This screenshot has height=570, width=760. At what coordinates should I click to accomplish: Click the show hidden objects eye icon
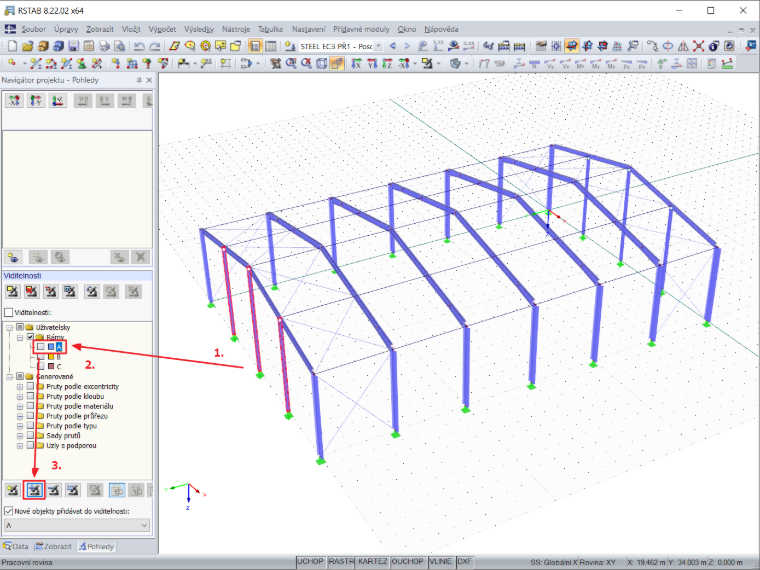(x=14, y=257)
